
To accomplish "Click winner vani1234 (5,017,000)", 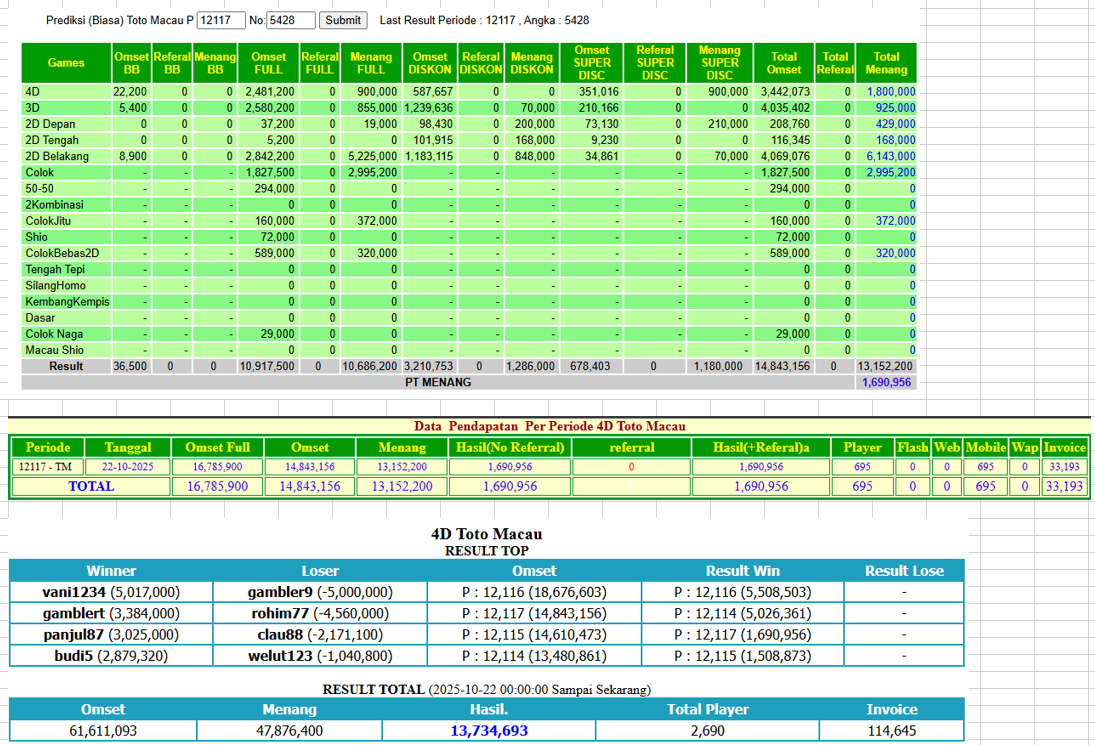I will [111, 592].
